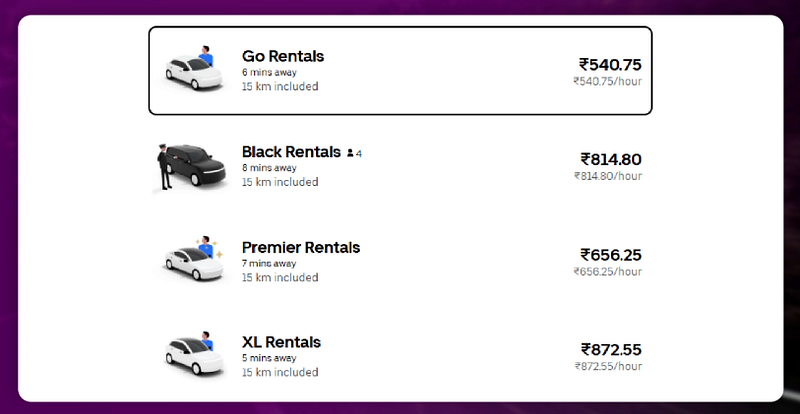Click the Premier Rentals sparkling car icon
Image resolution: width=800 pixels, height=414 pixels.
pyautogui.click(x=194, y=258)
